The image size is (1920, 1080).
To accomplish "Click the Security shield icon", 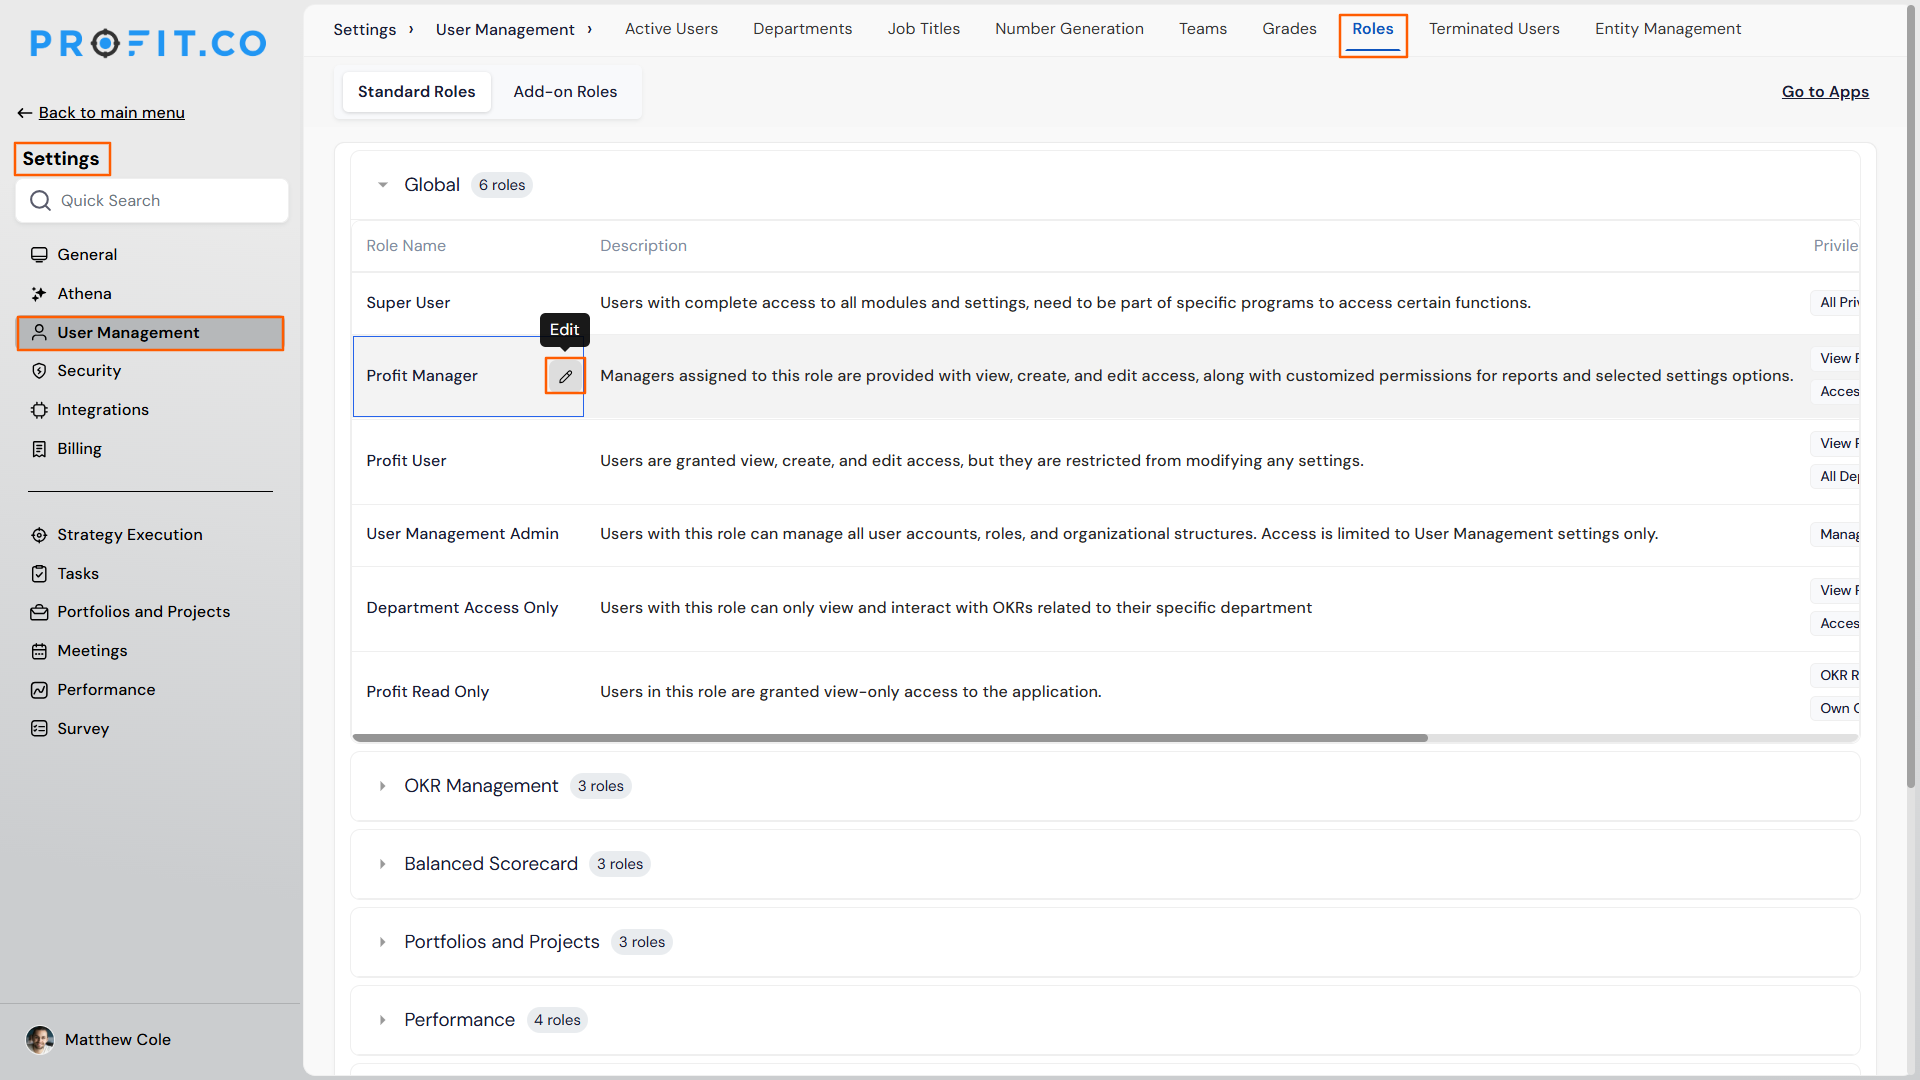I will tap(39, 371).
